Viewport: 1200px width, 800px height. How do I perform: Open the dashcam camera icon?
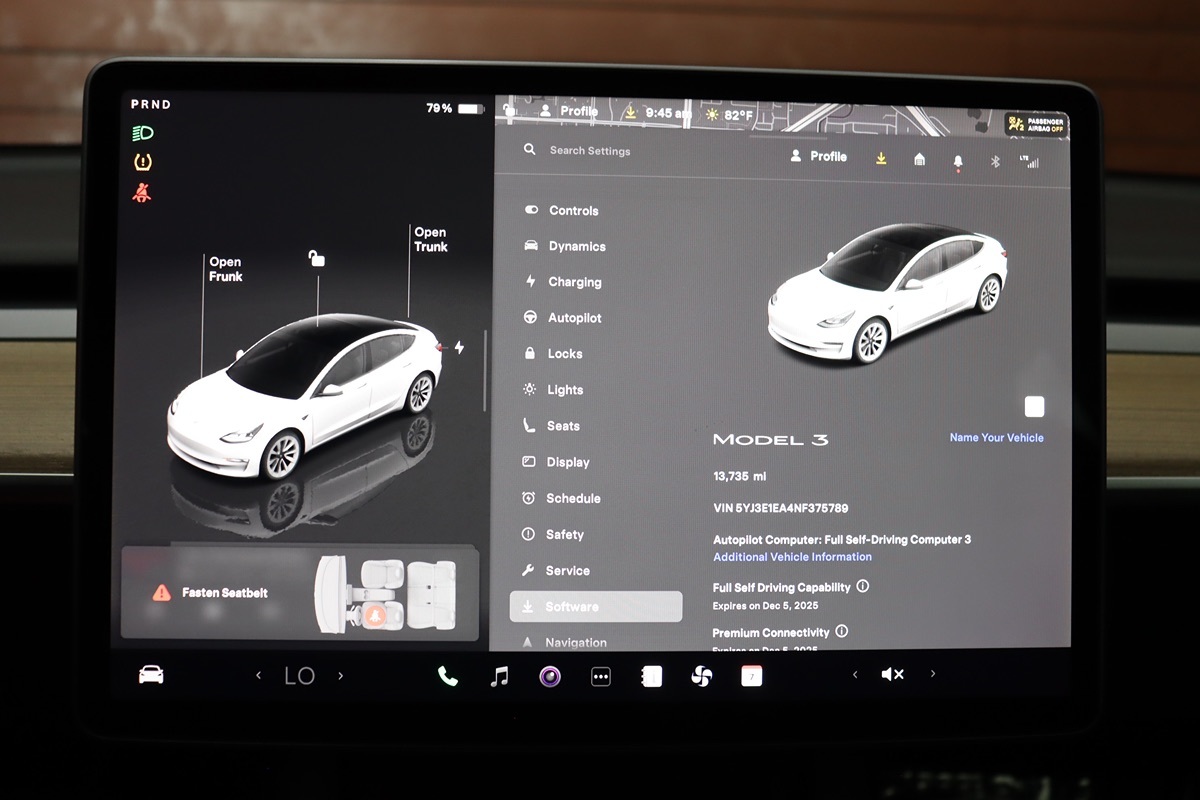(x=549, y=677)
